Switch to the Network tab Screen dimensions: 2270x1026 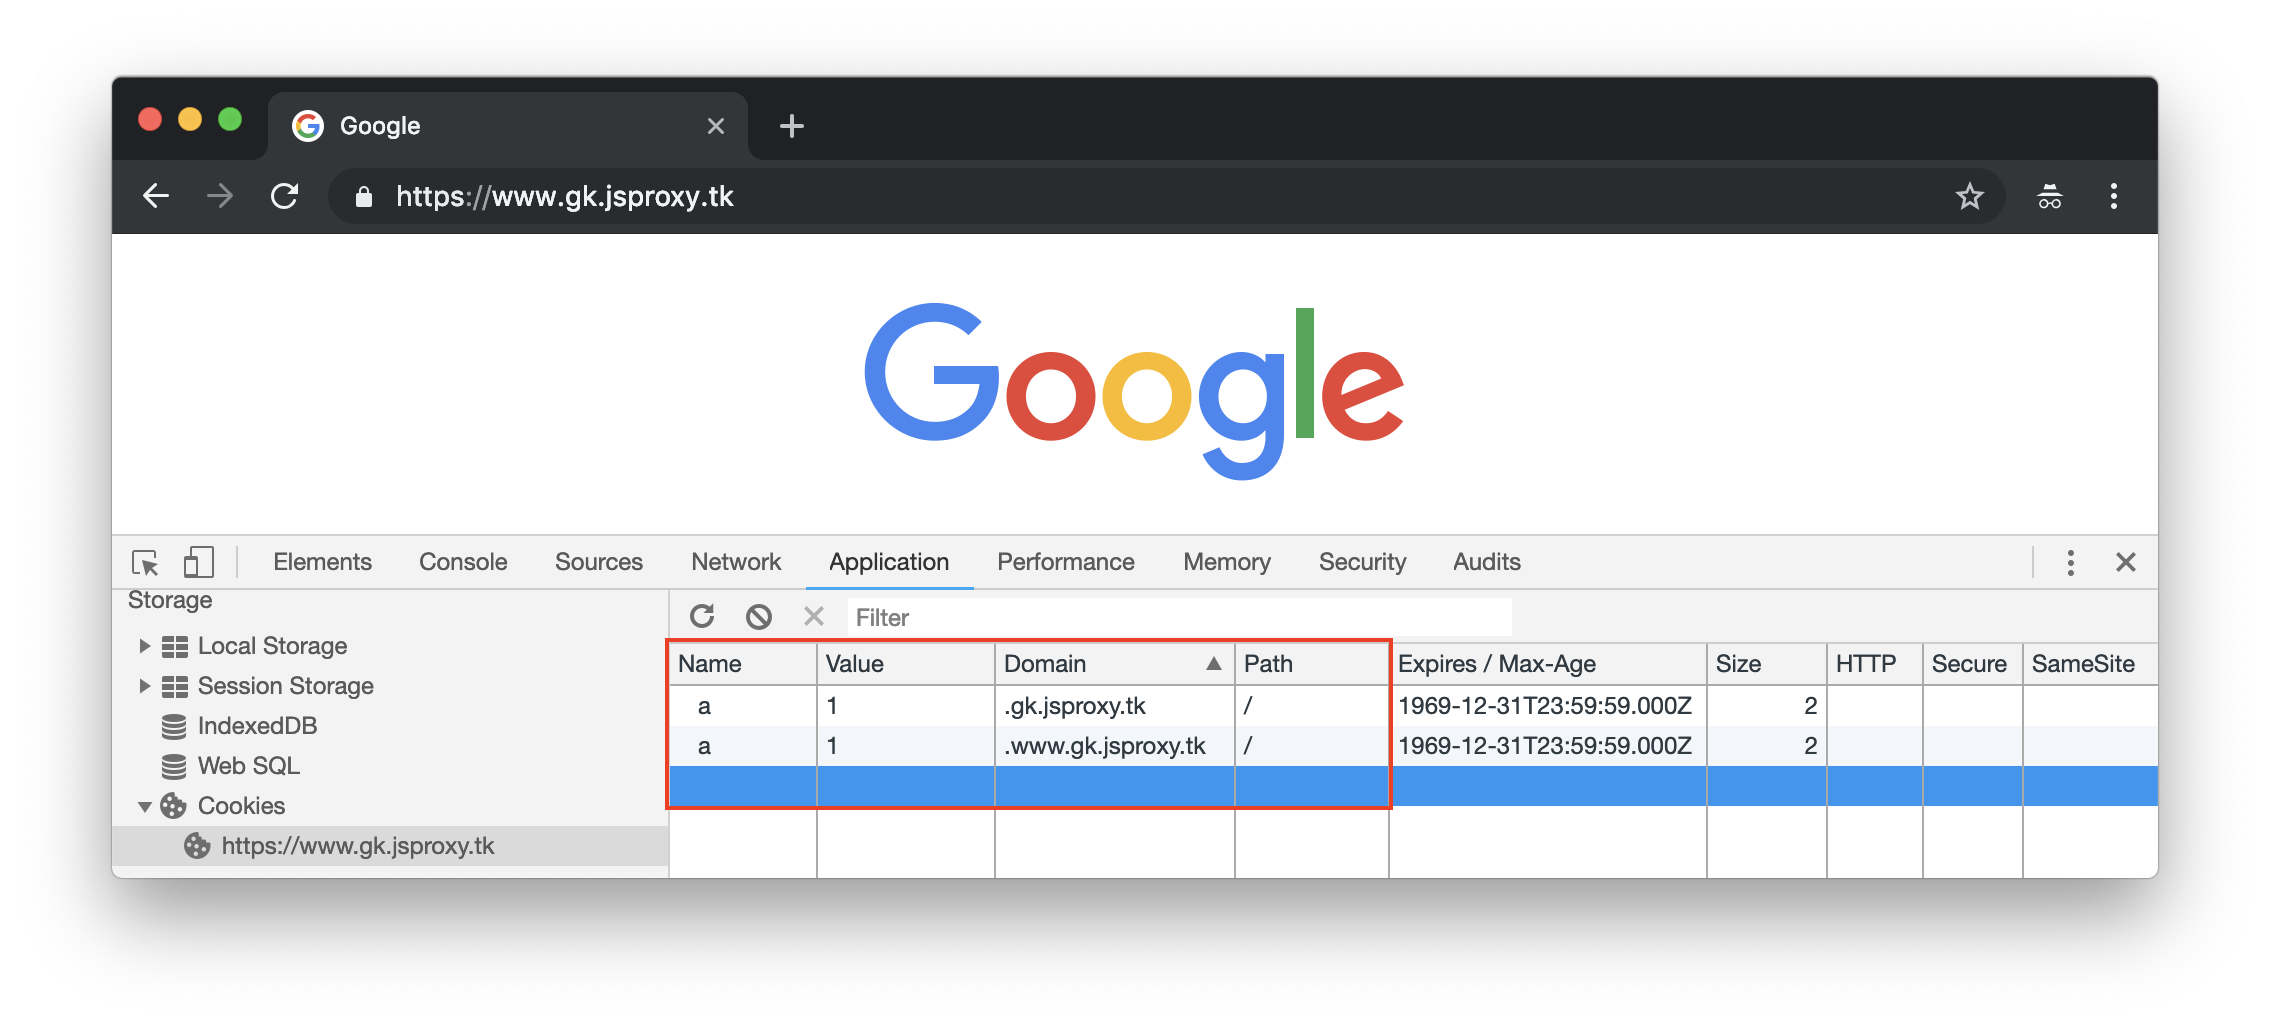click(735, 562)
